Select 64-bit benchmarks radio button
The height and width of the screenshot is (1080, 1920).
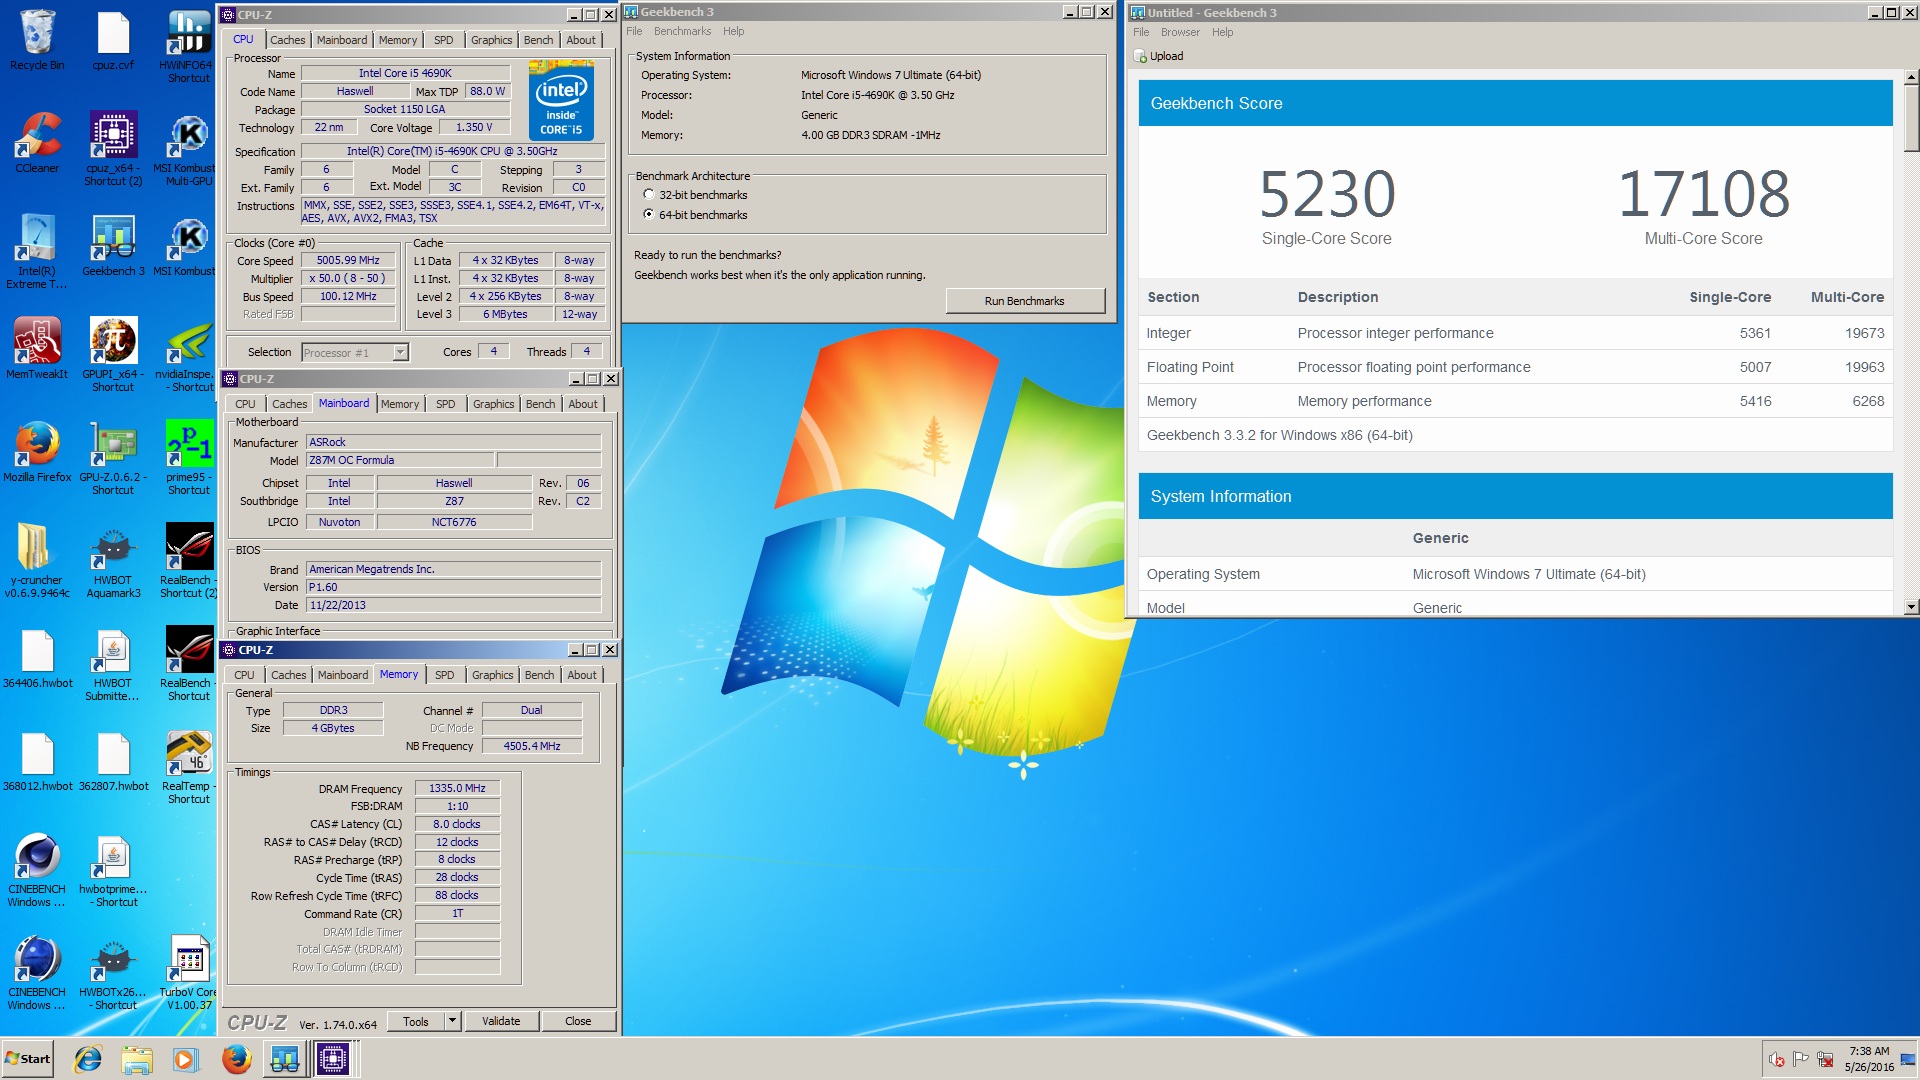coord(649,215)
